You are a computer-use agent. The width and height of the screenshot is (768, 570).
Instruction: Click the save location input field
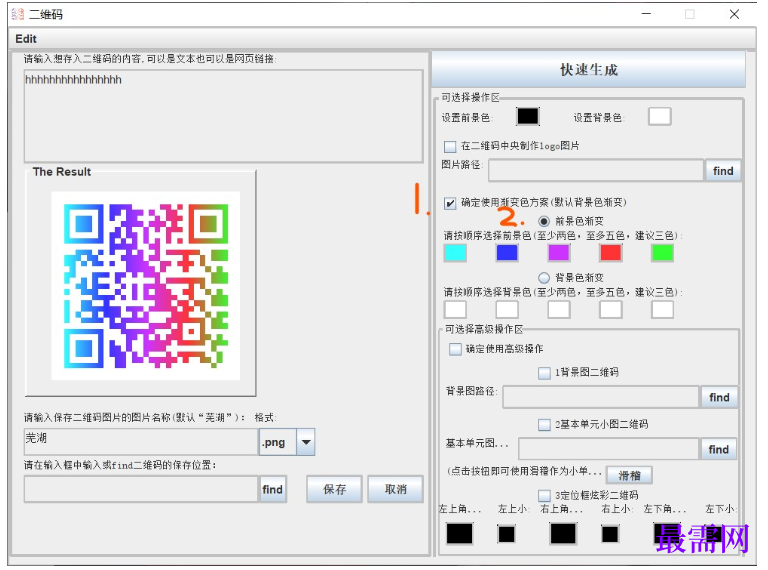pyautogui.click(x=141, y=489)
